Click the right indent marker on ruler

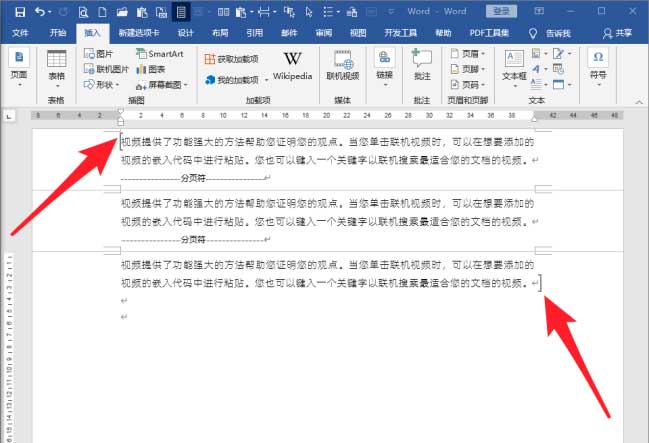[x=534, y=119]
